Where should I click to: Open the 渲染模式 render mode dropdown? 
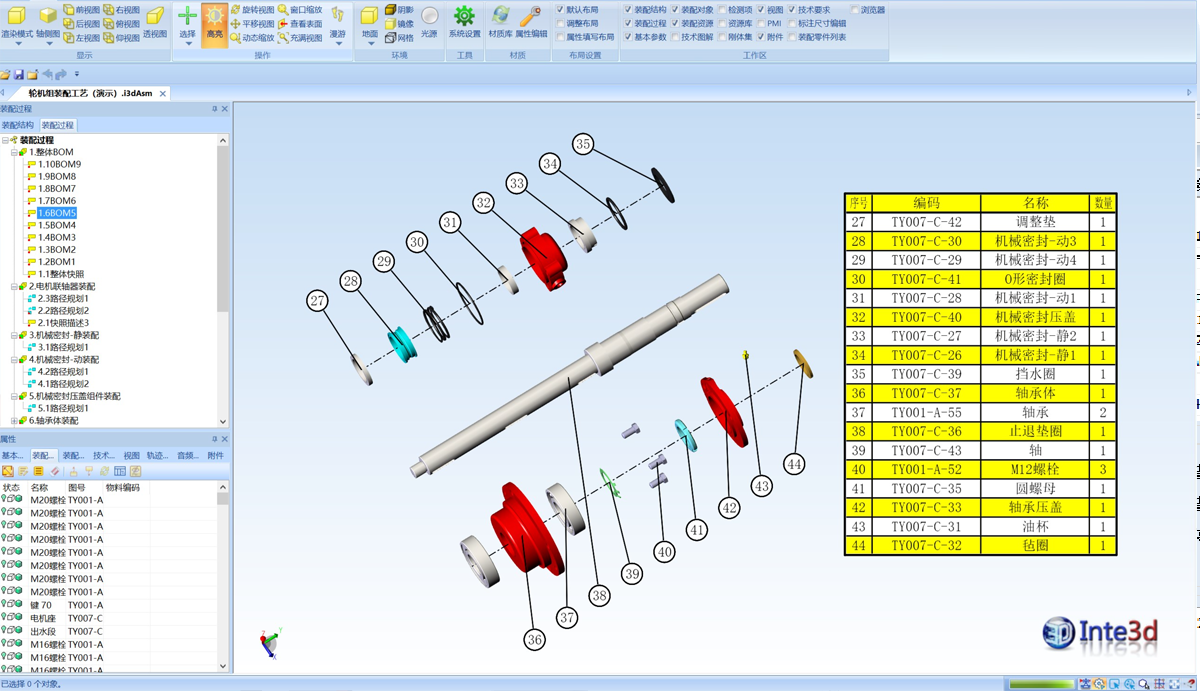click(17, 24)
